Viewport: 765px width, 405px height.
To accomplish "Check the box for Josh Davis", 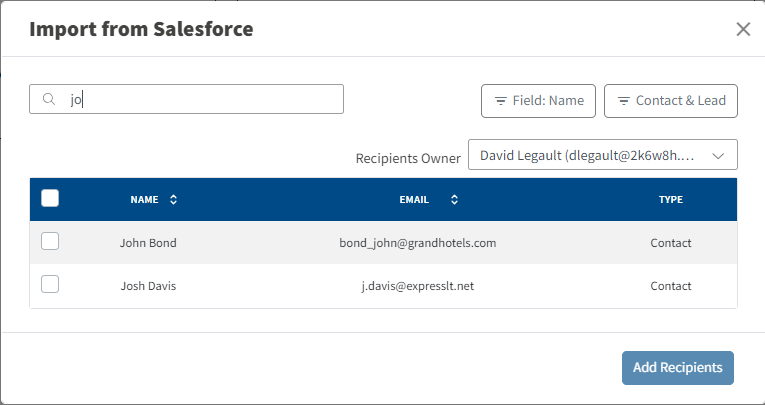I will click(50, 285).
